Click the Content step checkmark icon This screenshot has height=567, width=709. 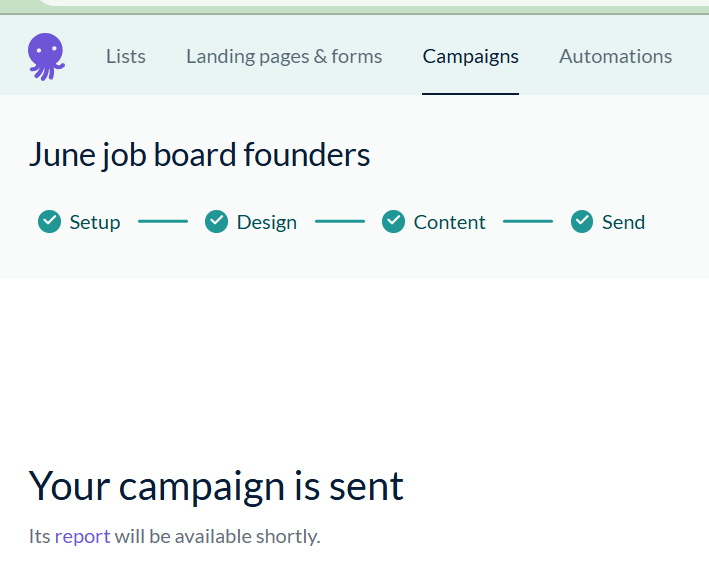click(394, 221)
